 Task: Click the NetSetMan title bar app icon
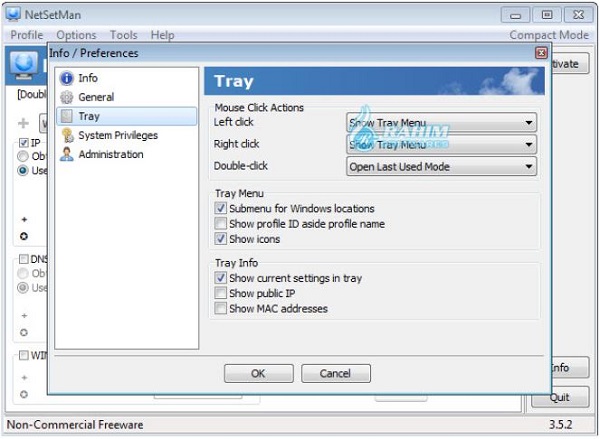[x=13, y=15]
